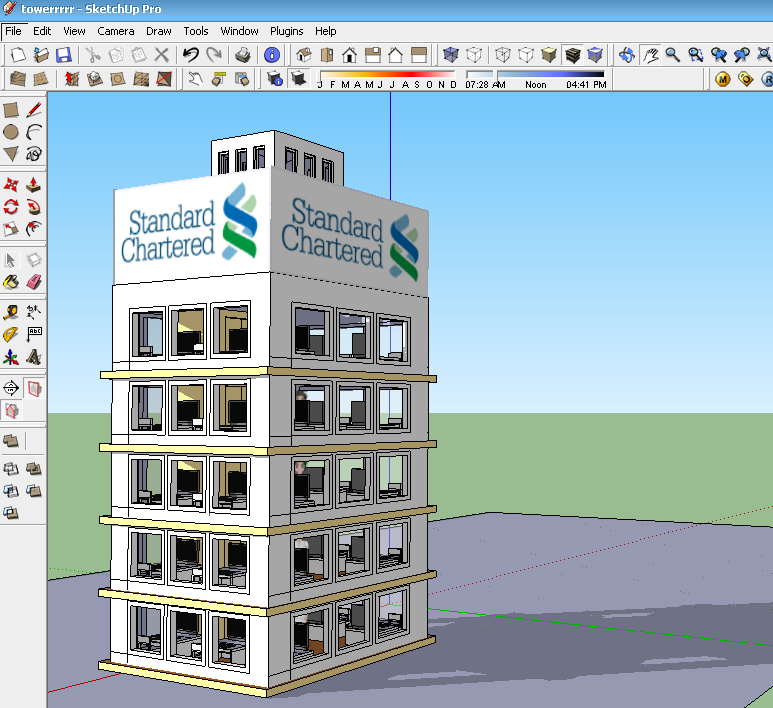
Task: Click the Redo arrow button
Action: pyautogui.click(x=213, y=55)
